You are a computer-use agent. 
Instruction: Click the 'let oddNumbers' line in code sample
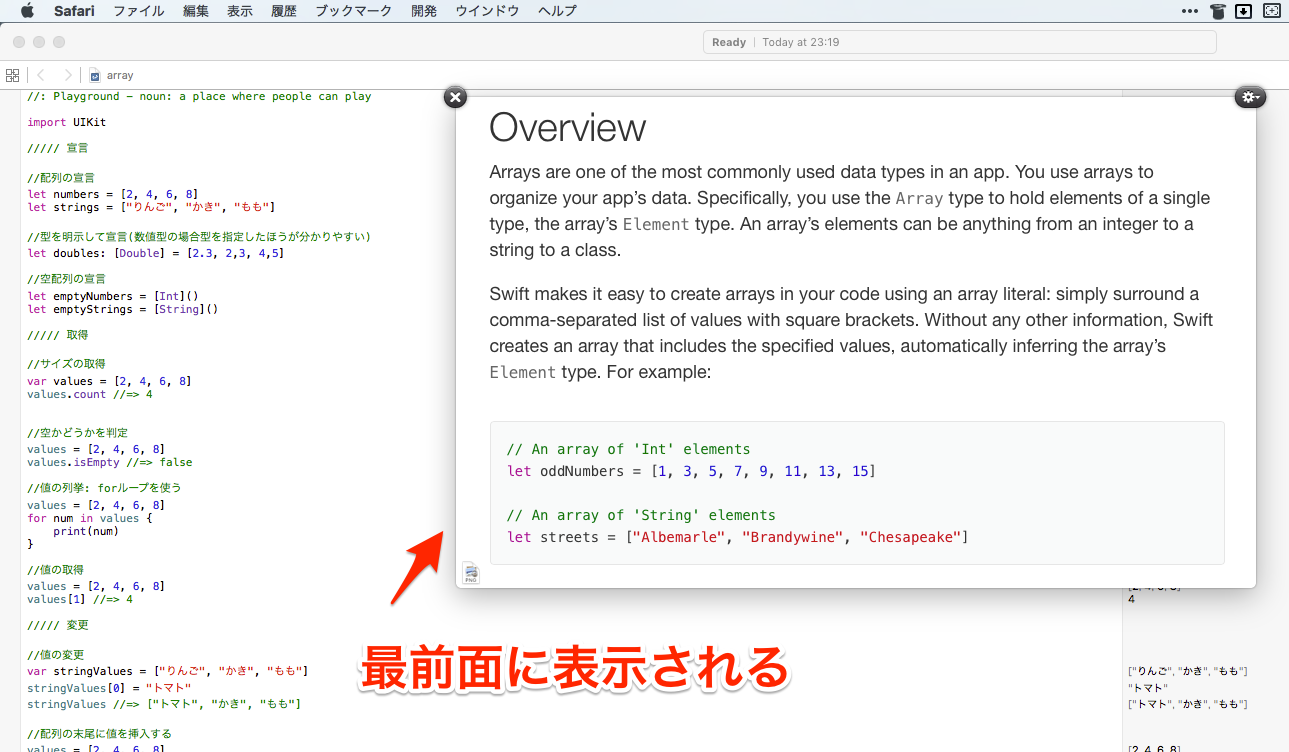pos(691,471)
